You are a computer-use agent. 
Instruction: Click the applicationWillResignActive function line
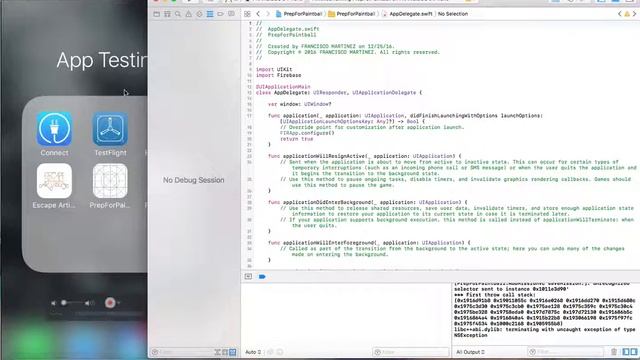364,156
